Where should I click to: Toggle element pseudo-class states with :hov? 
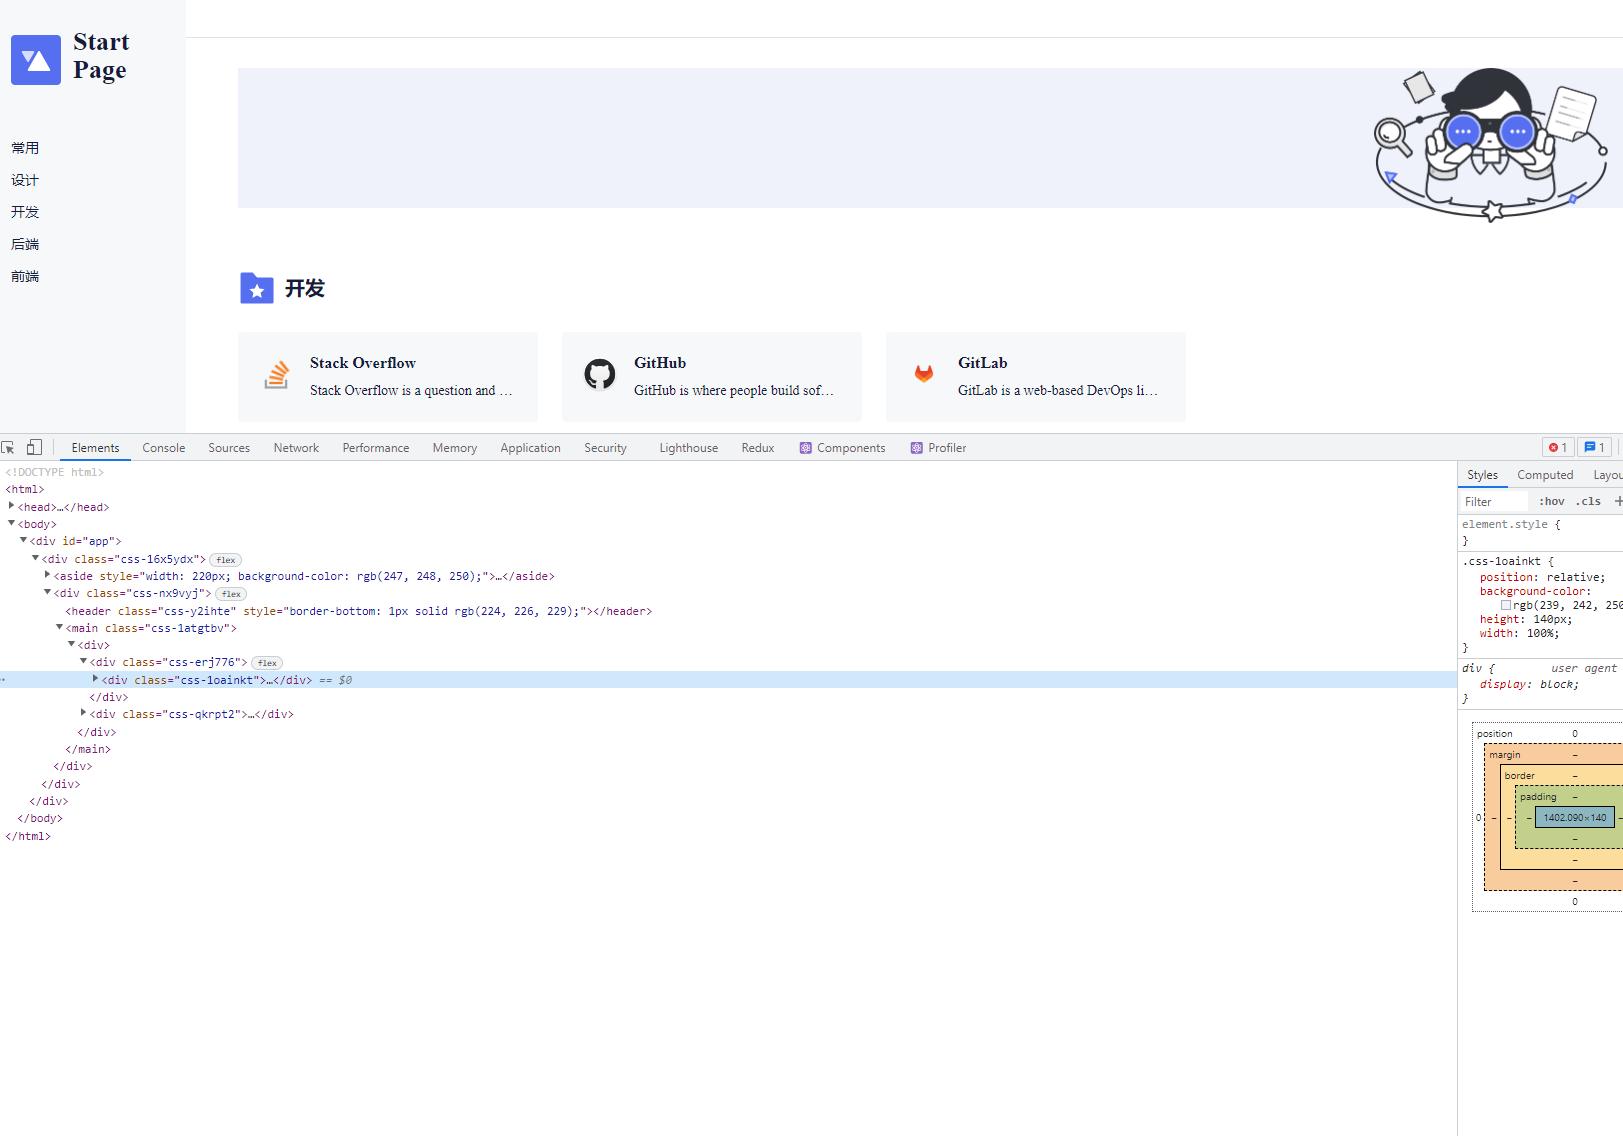(1550, 500)
